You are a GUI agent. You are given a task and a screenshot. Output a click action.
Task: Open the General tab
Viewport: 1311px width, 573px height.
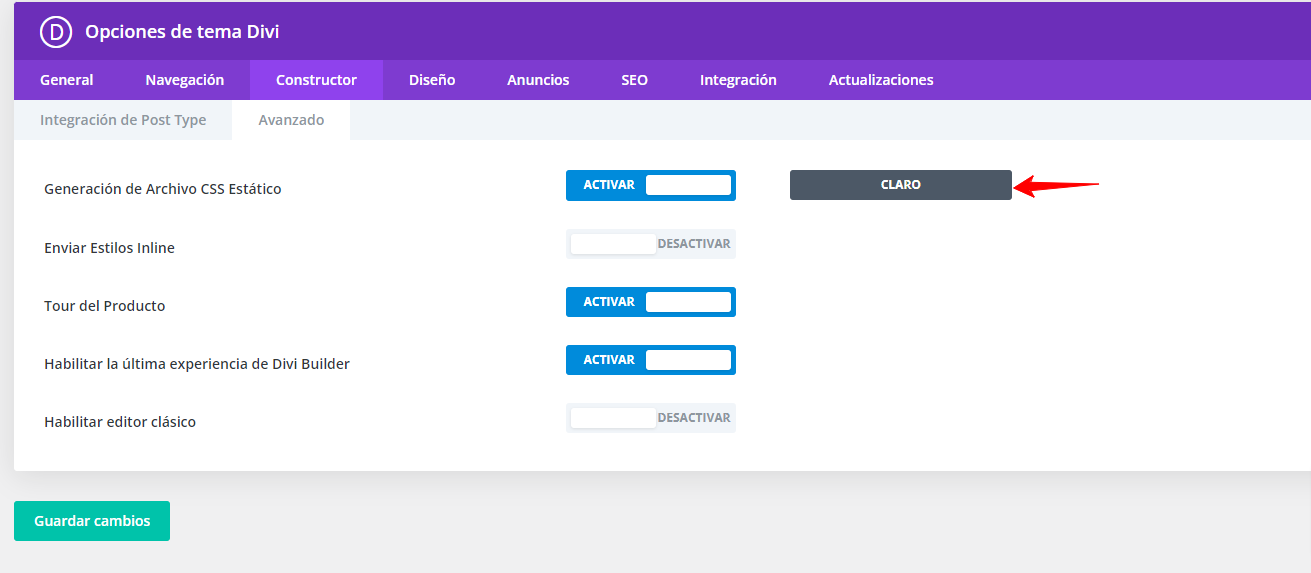pos(67,80)
